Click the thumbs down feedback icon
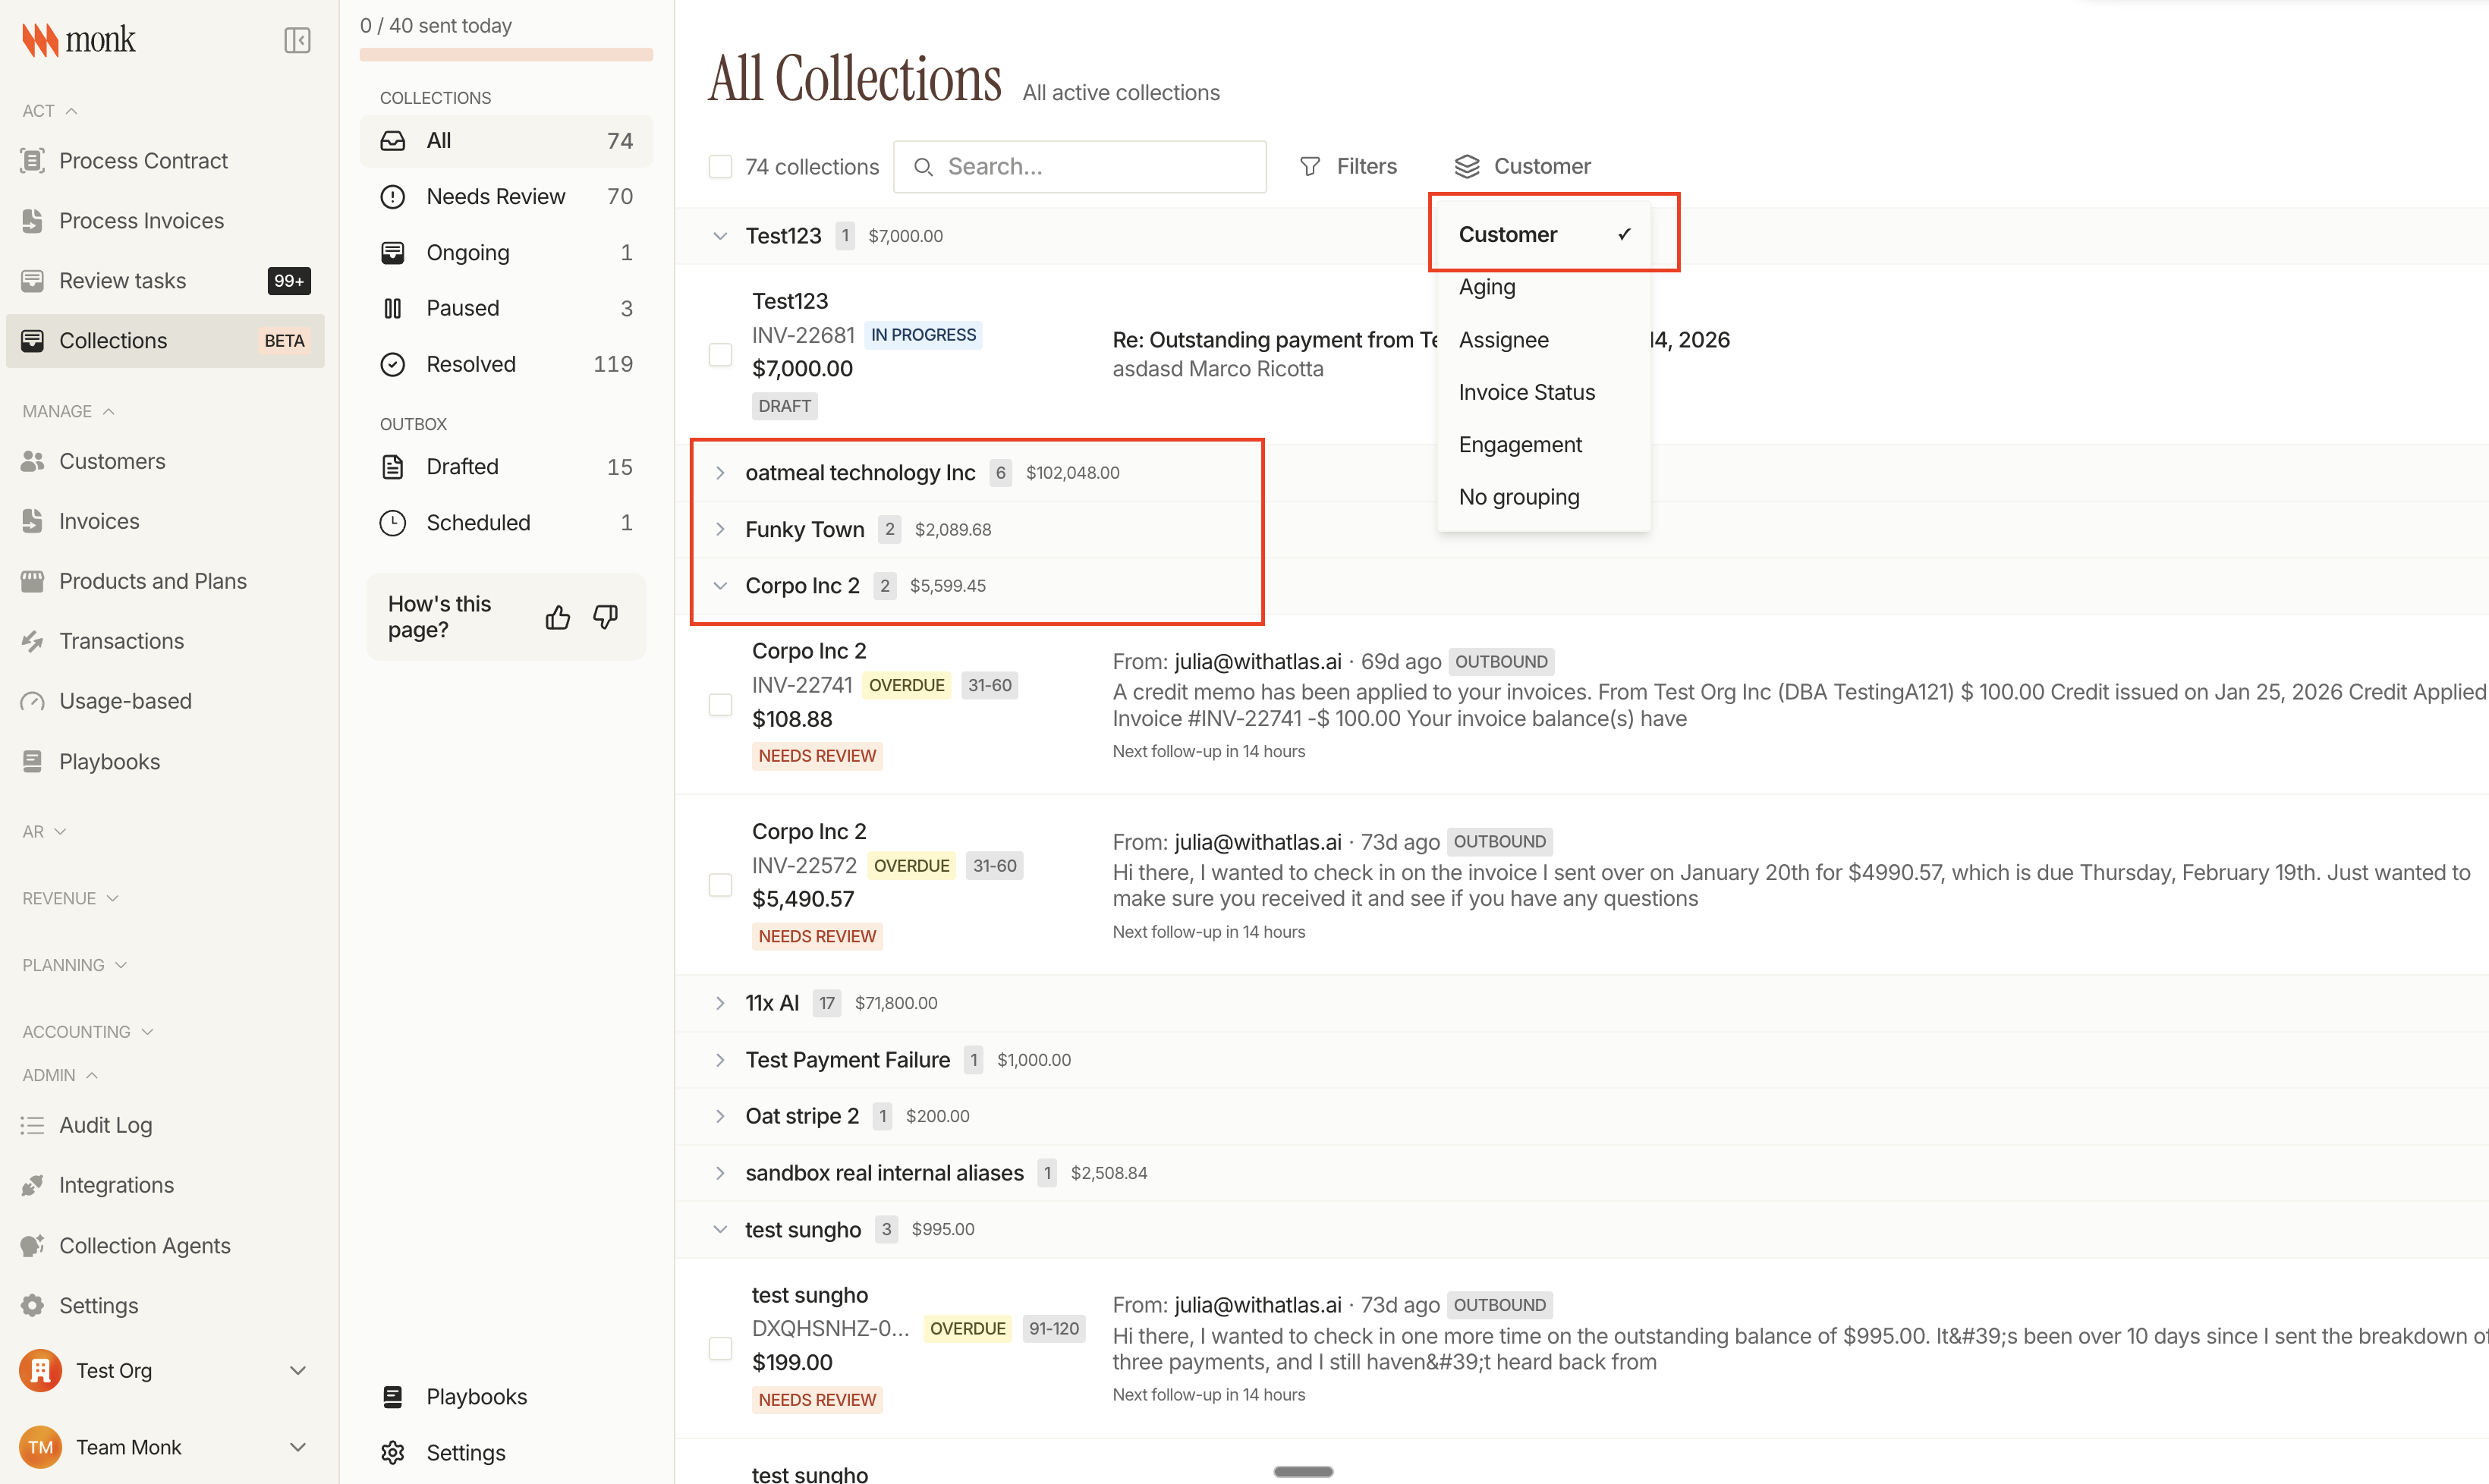The height and width of the screenshot is (1484, 2489). tap(605, 617)
